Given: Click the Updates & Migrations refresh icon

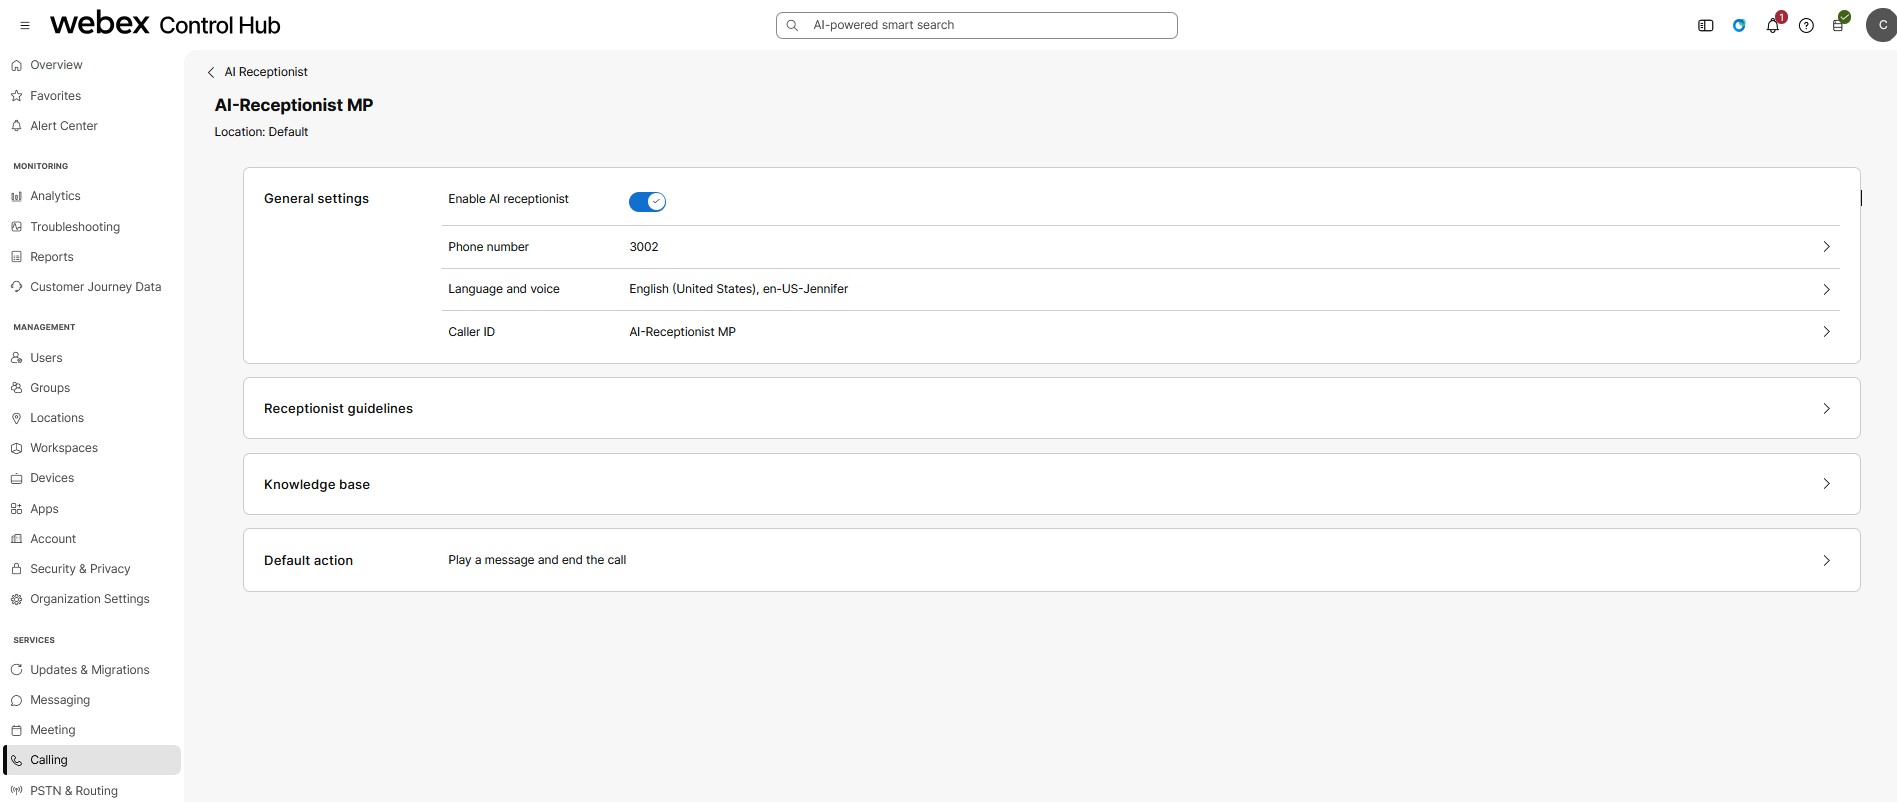Looking at the screenshot, I should coord(16,670).
